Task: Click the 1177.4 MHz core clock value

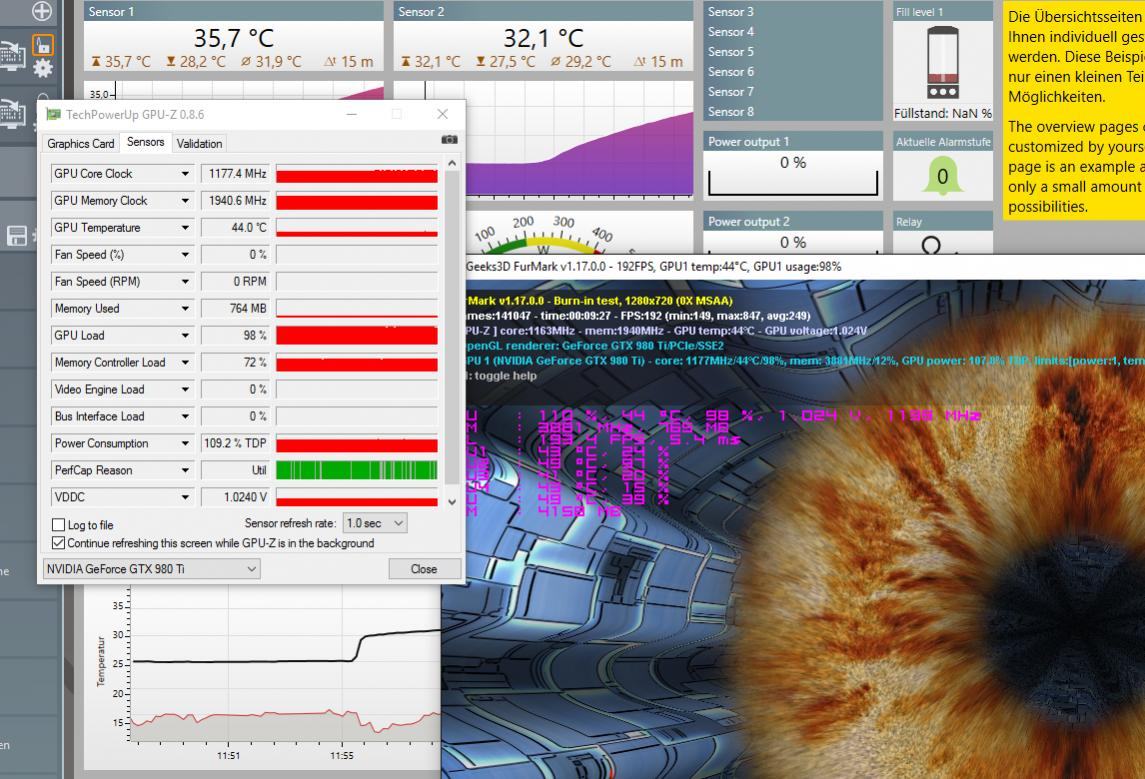Action: click(x=235, y=174)
